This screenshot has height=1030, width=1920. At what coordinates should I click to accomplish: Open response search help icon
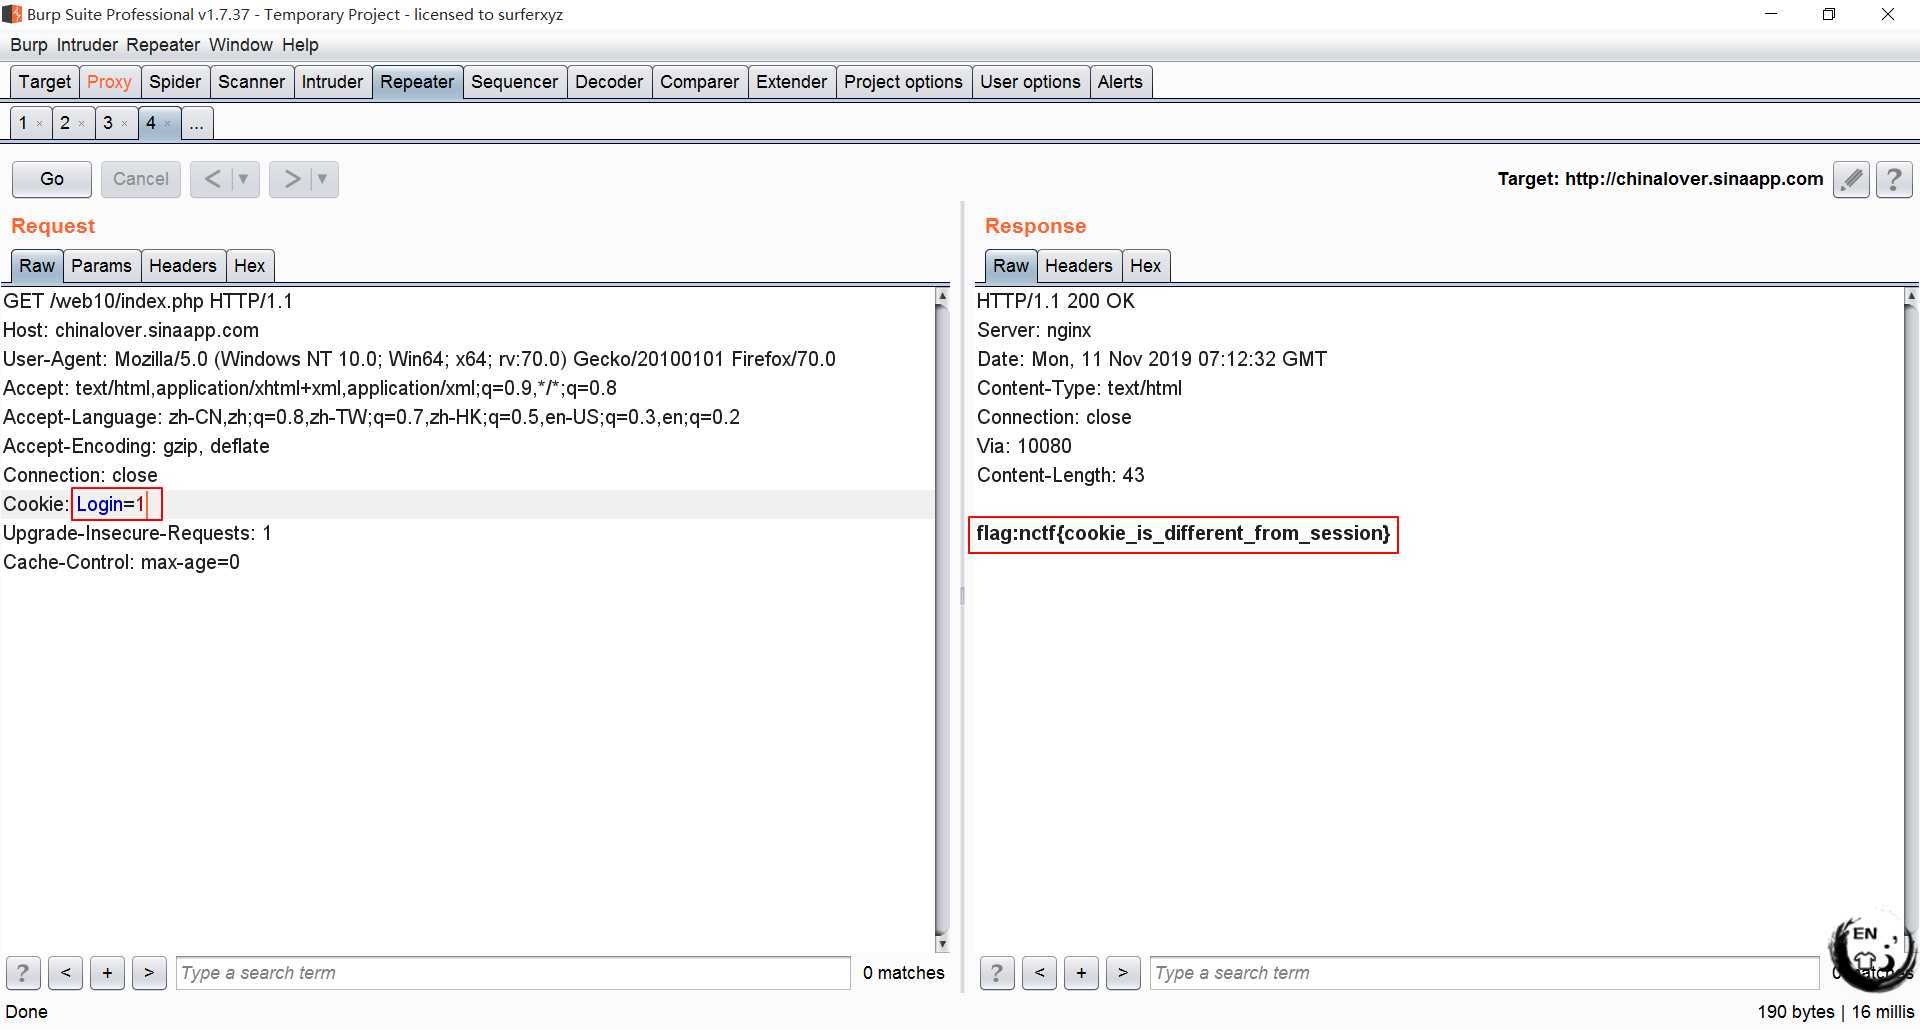point(997,972)
